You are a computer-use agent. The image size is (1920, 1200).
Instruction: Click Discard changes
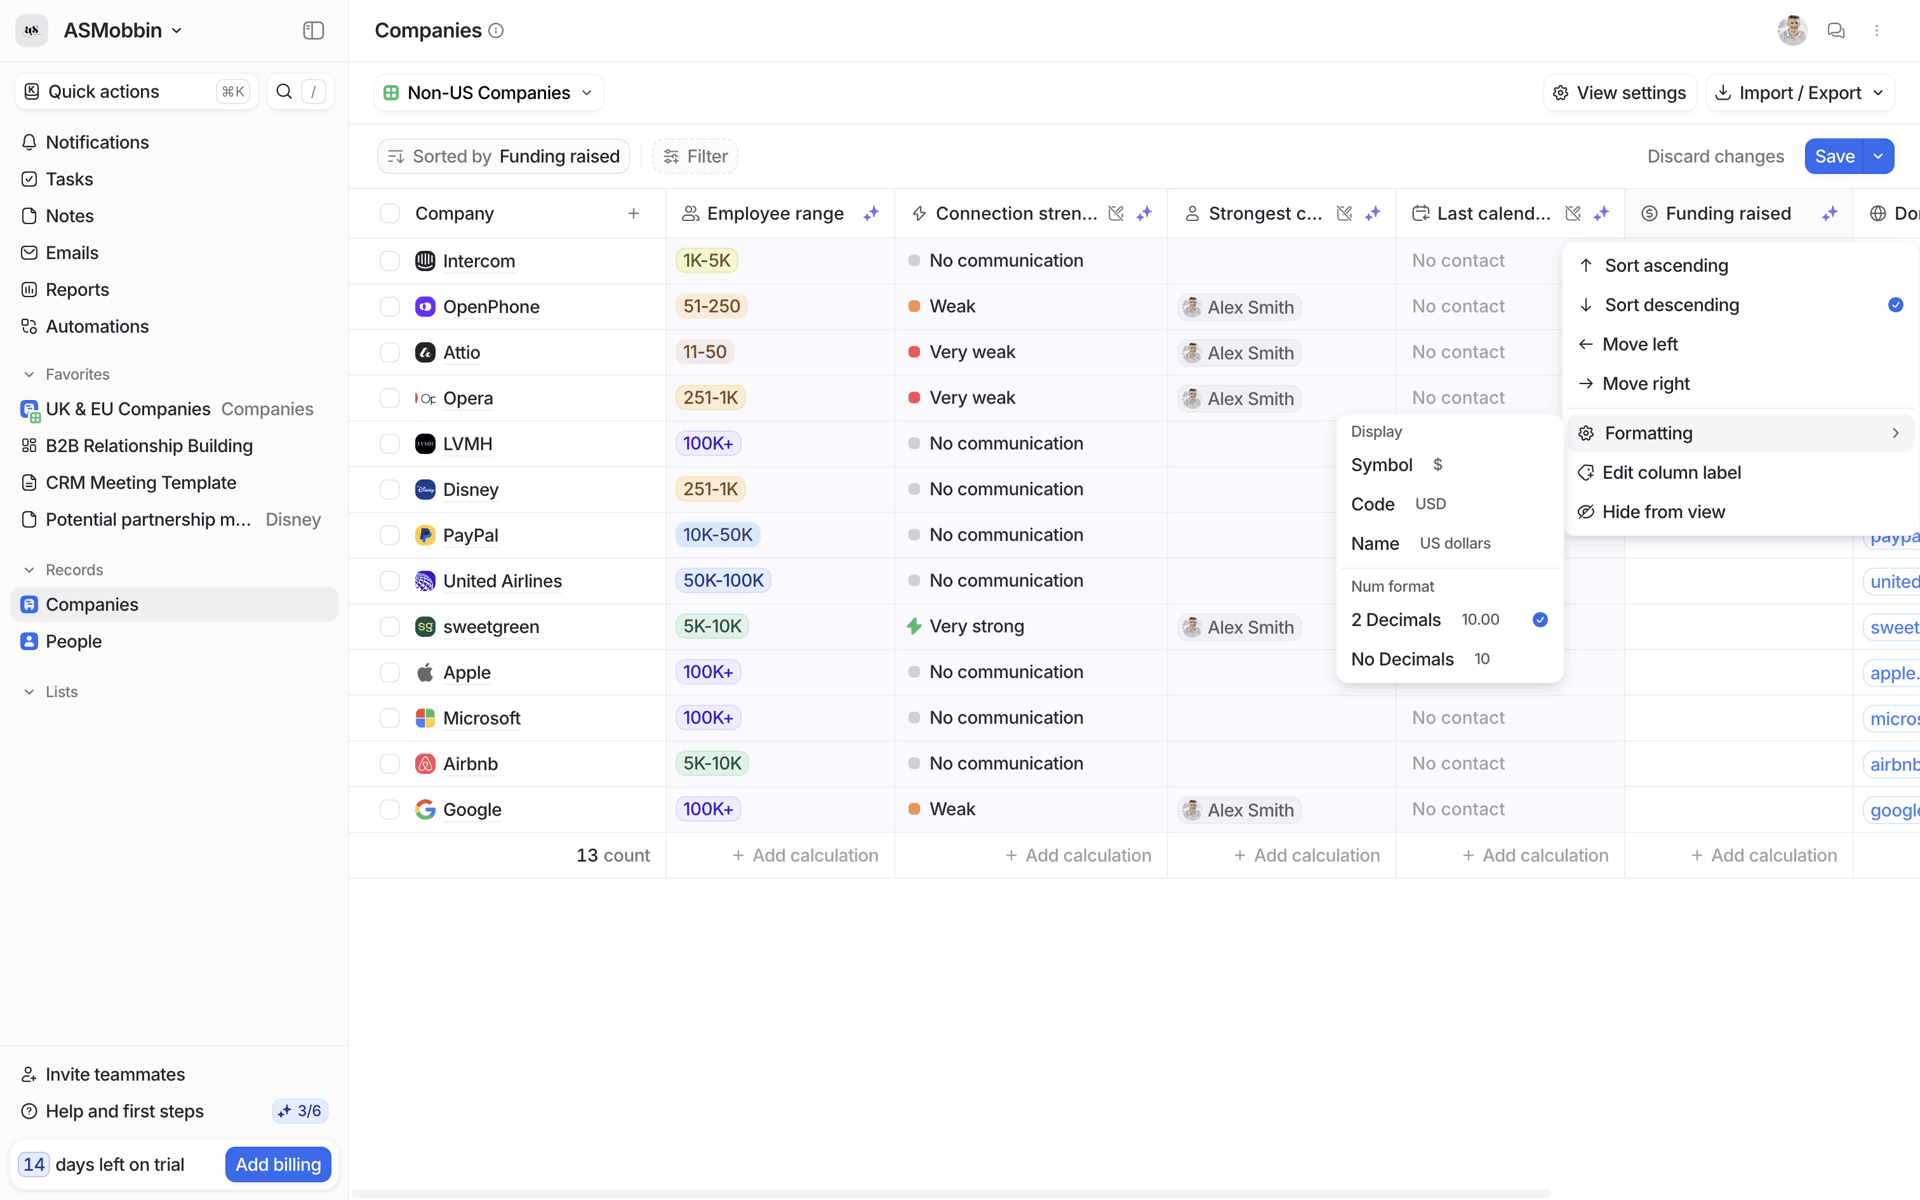click(x=1715, y=156)
